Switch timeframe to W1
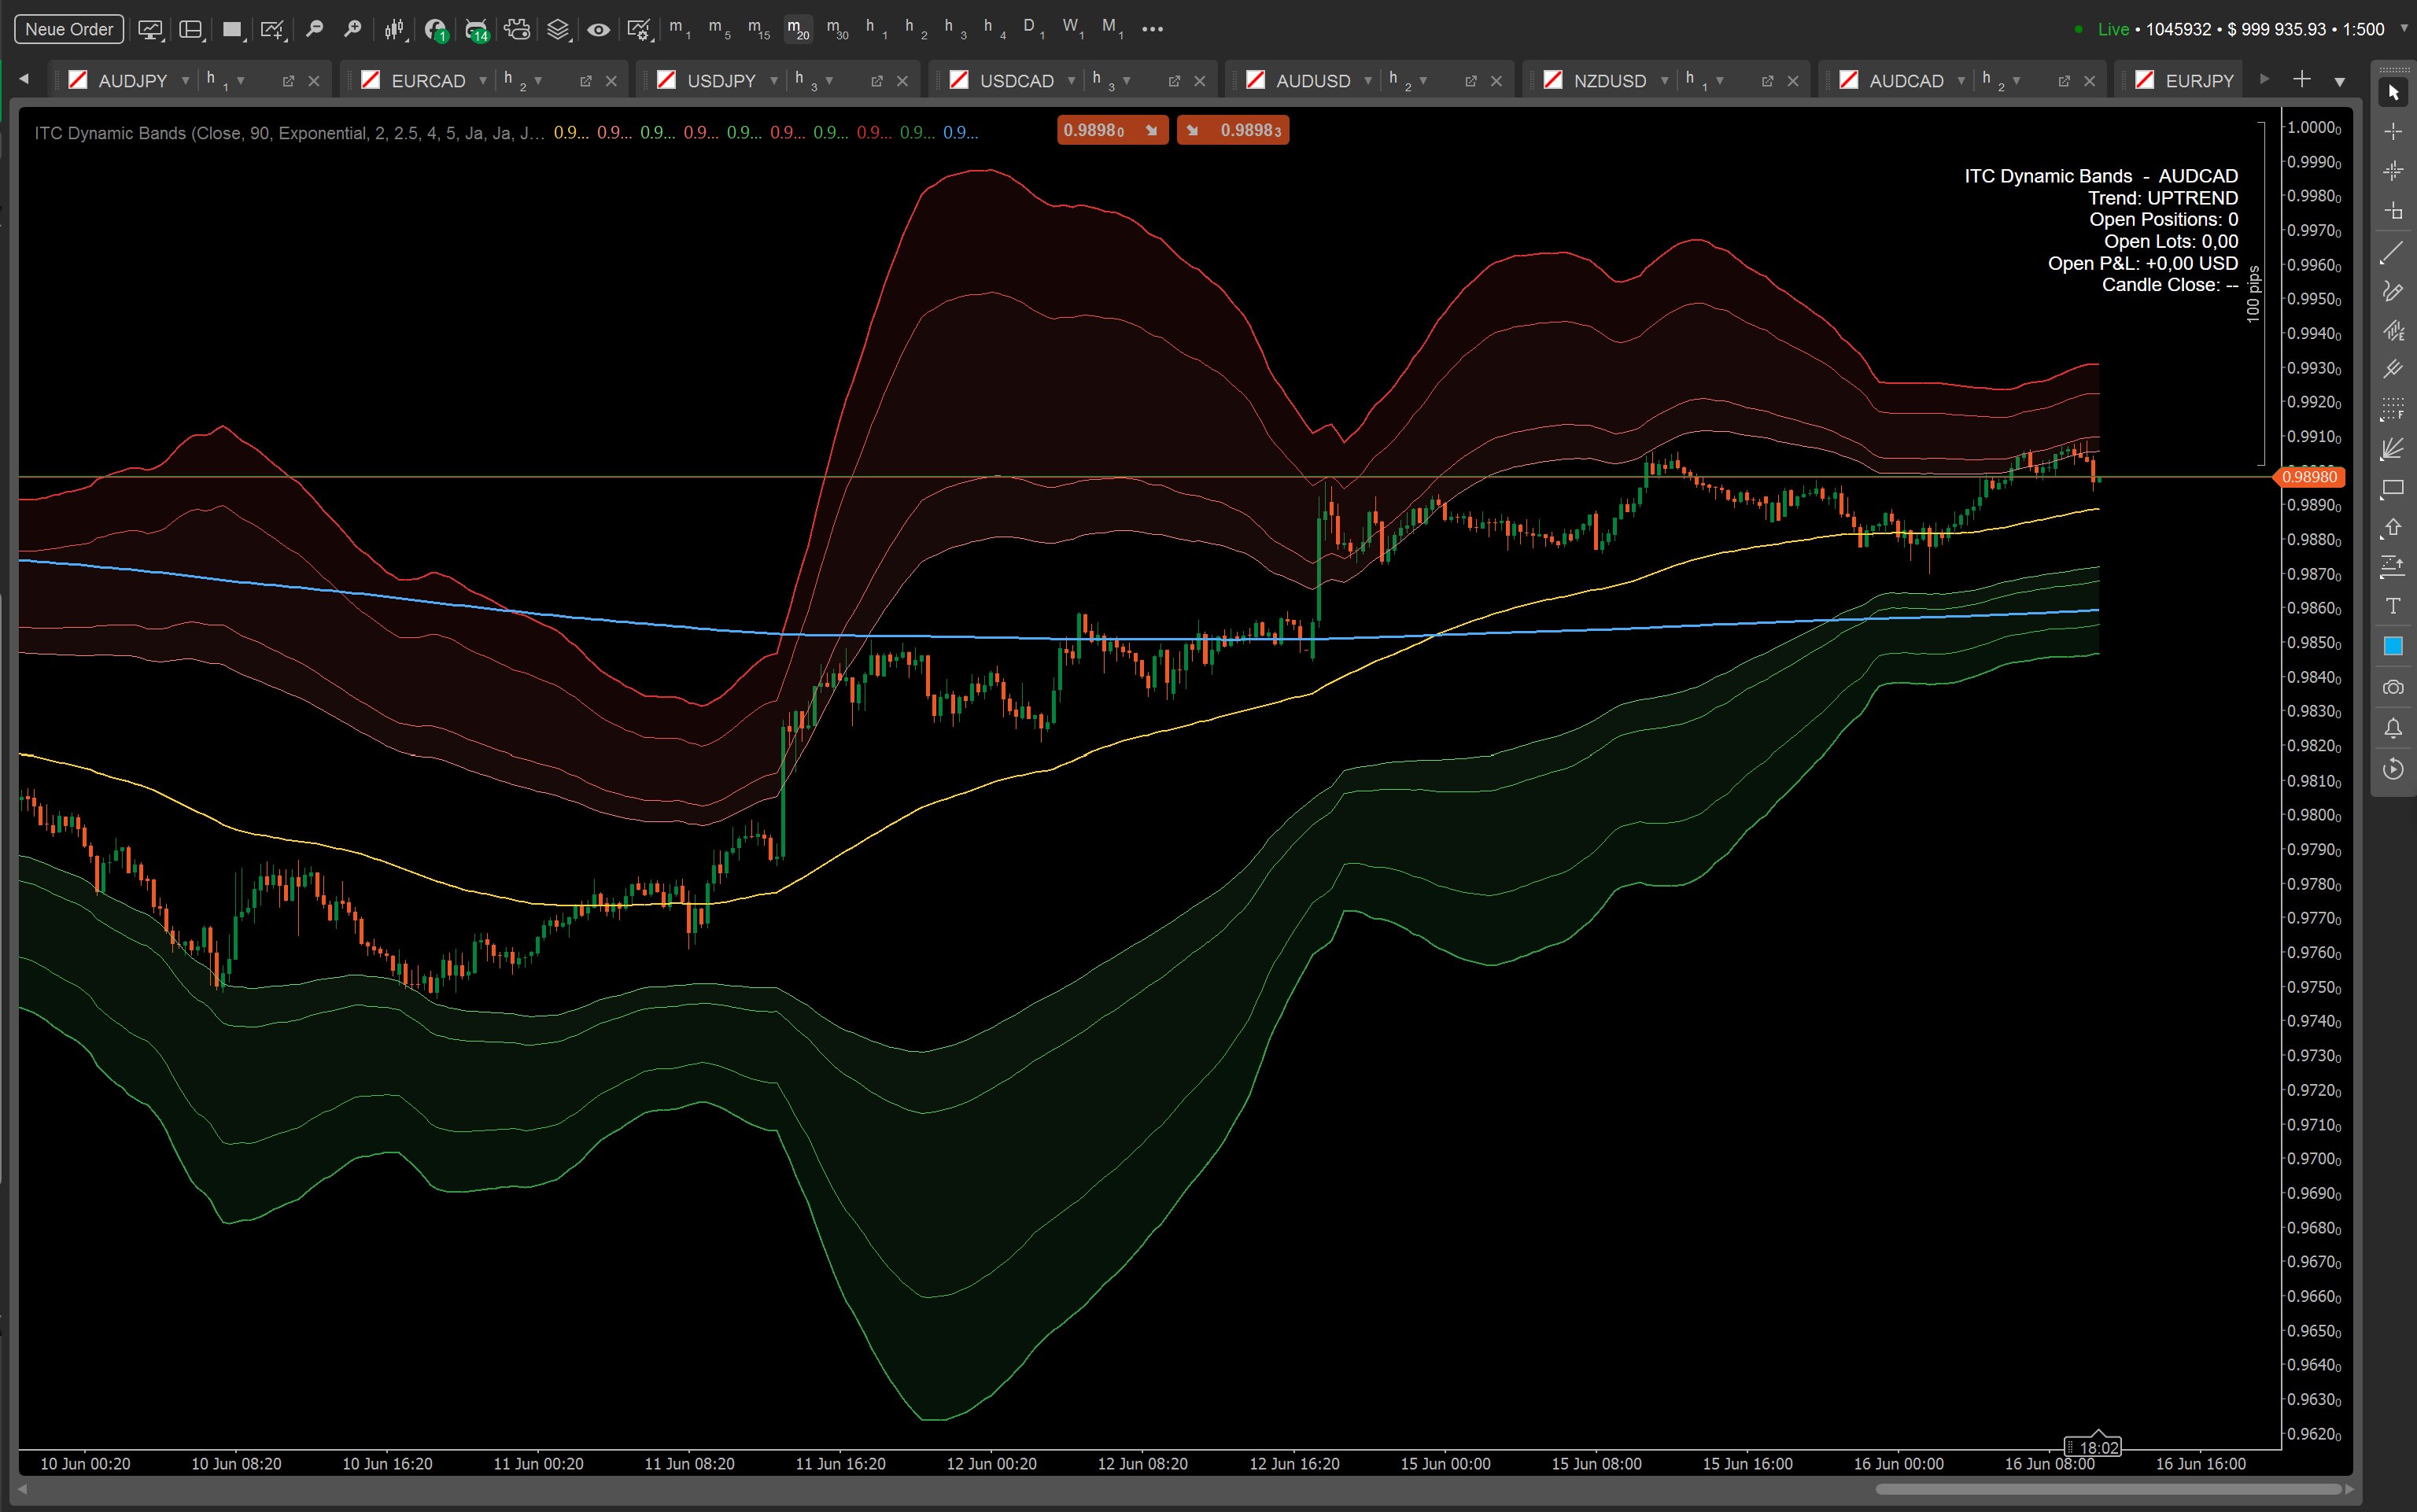The width and height of the screenshot is (2417, 1512). pyautogui.click(x=1072, y=29)
